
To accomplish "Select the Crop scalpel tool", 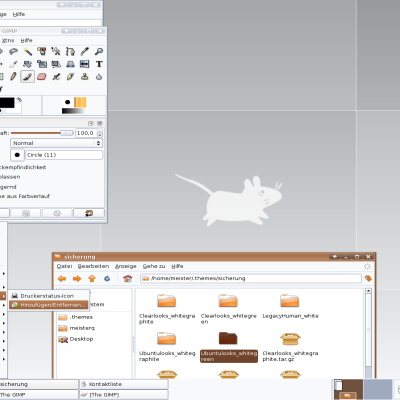I will coord(13,64).
